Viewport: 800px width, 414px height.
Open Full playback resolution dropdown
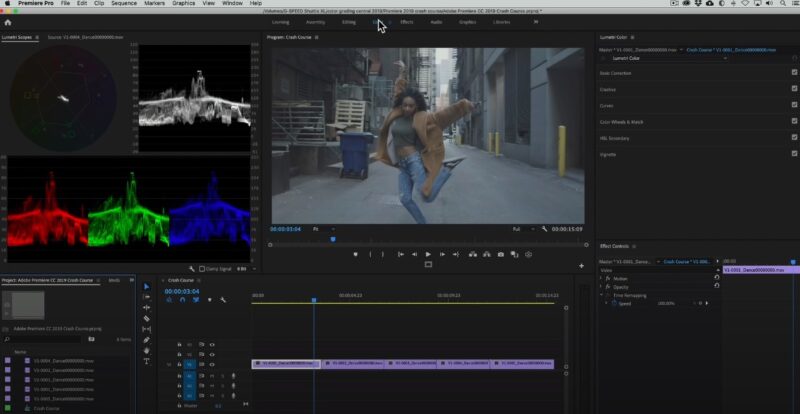pyautogui.click(x=523, y=229)
